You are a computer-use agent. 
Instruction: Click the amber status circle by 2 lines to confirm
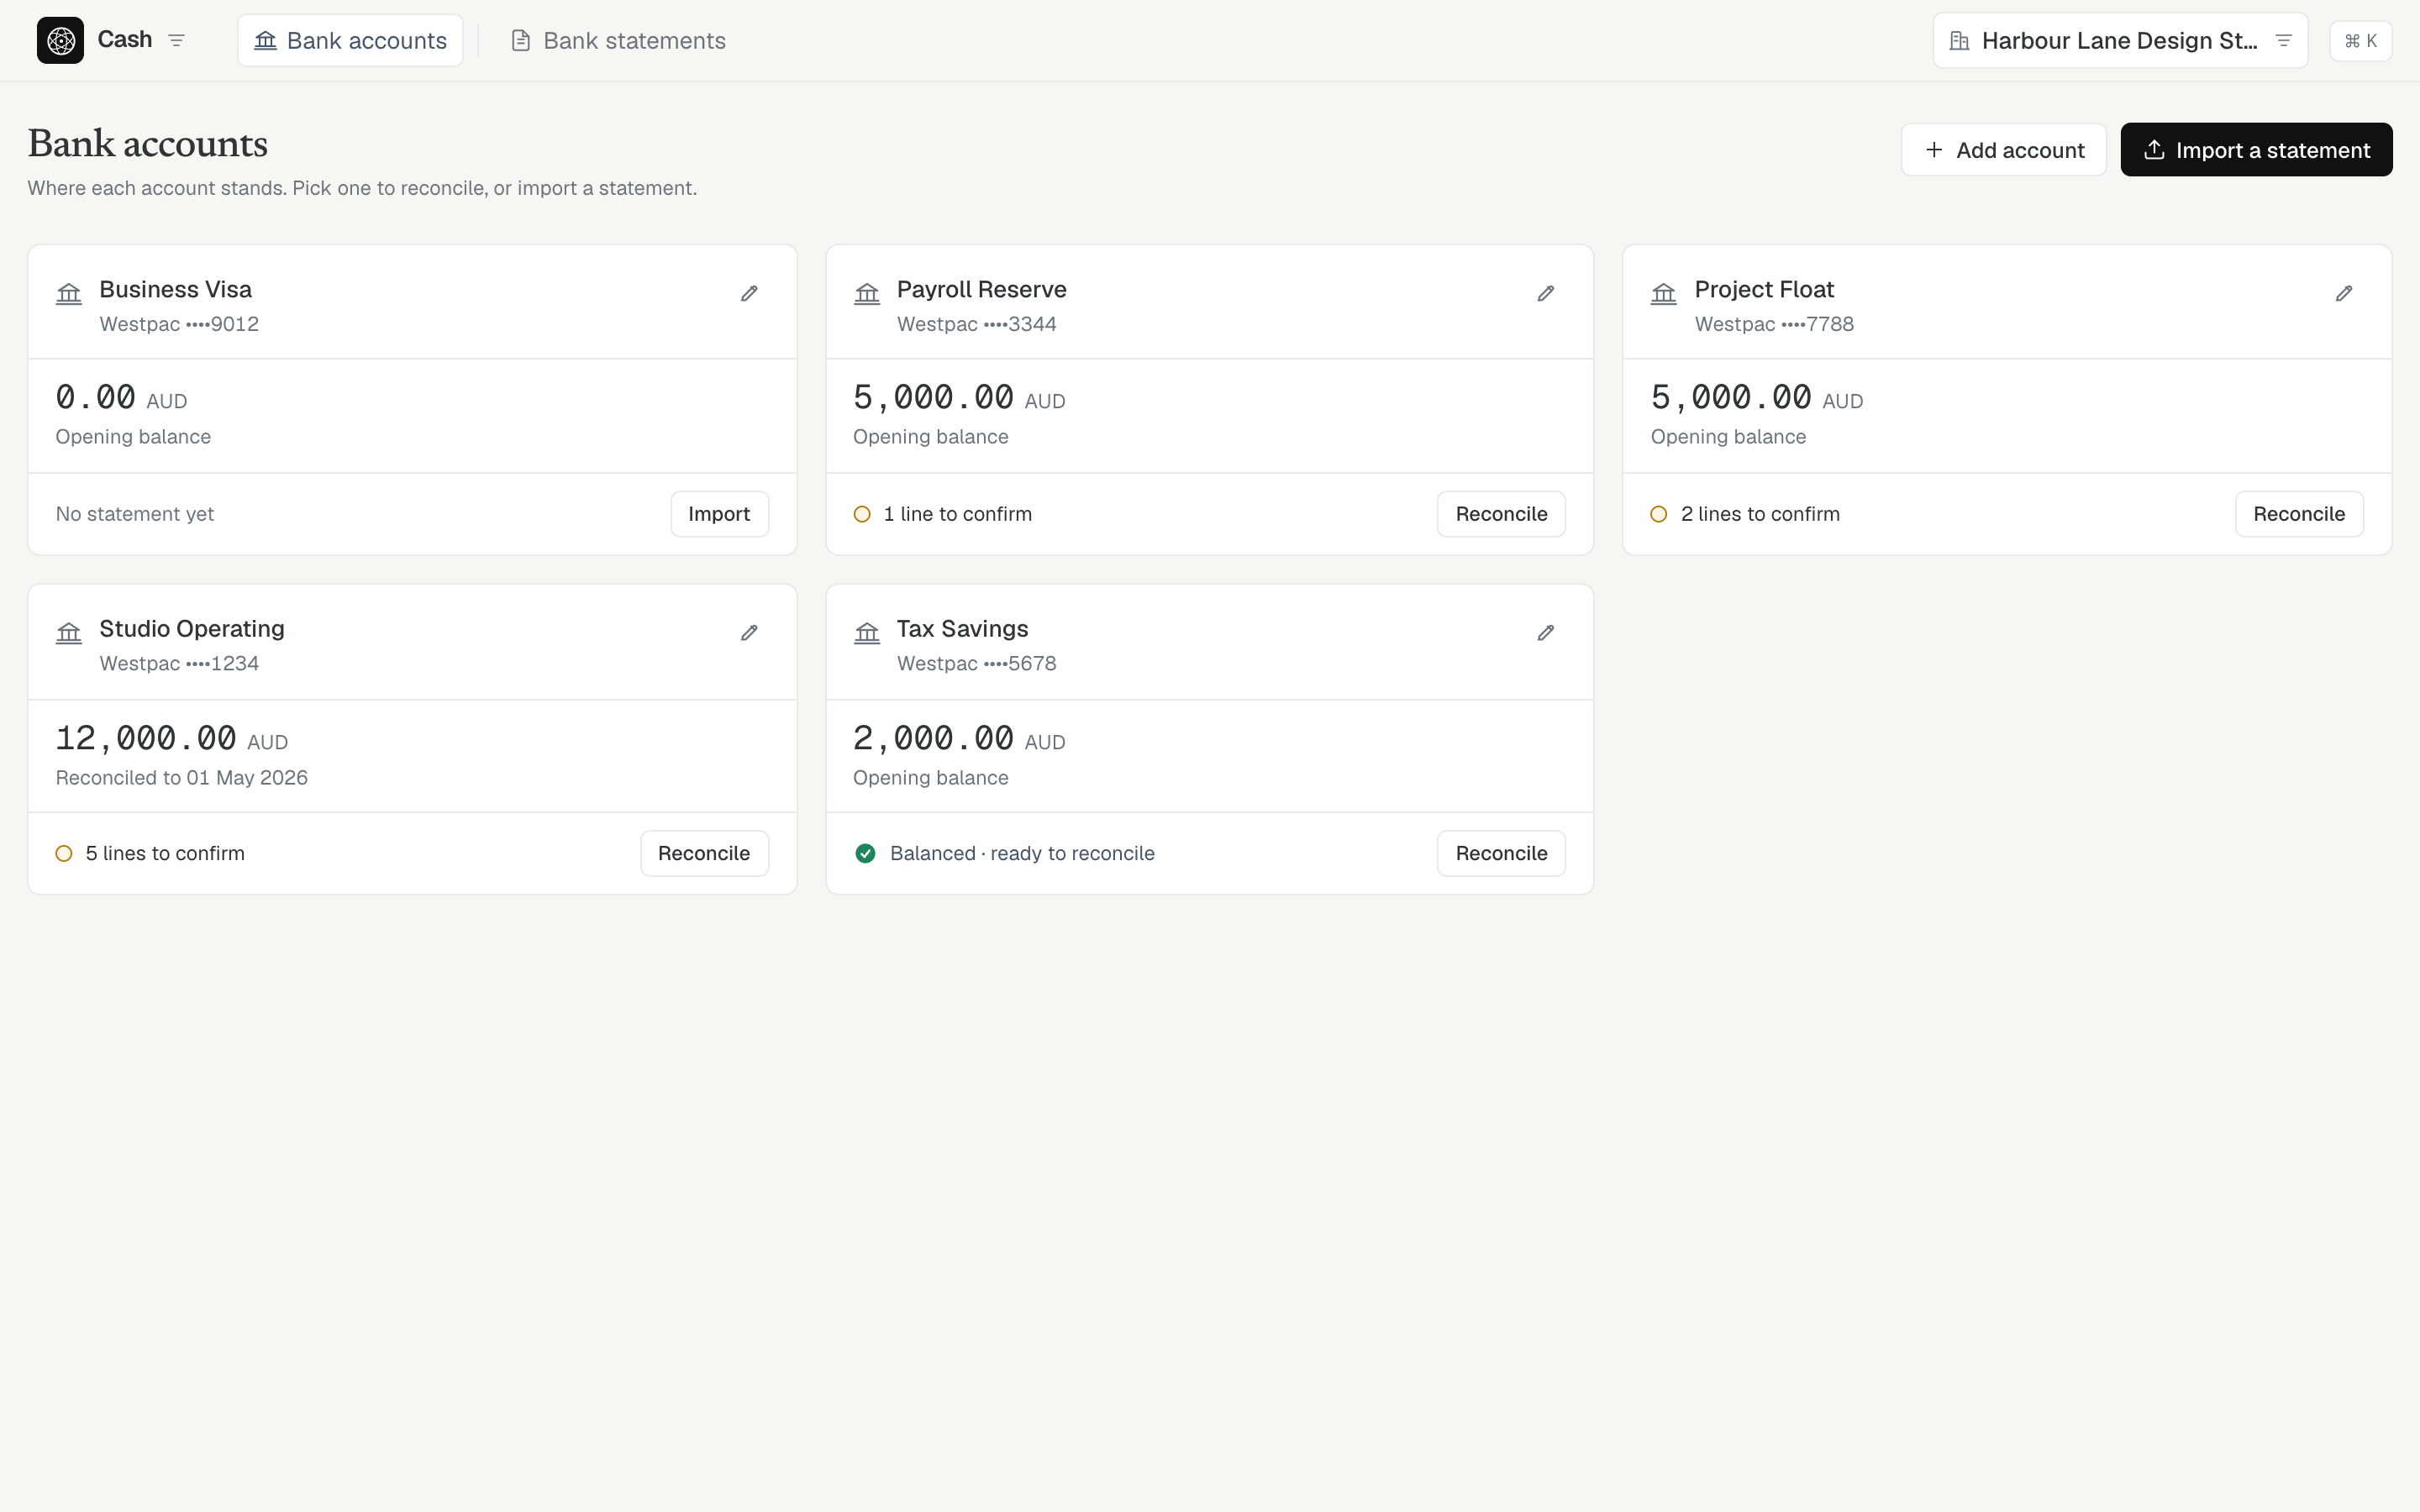(1659, 514)
